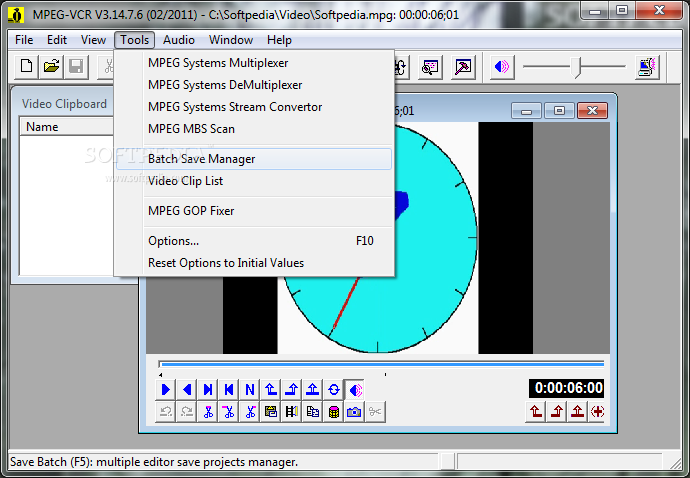Click the grayed-out scissors icon
The height and width of the screenshot is (478, 690).
375,412
